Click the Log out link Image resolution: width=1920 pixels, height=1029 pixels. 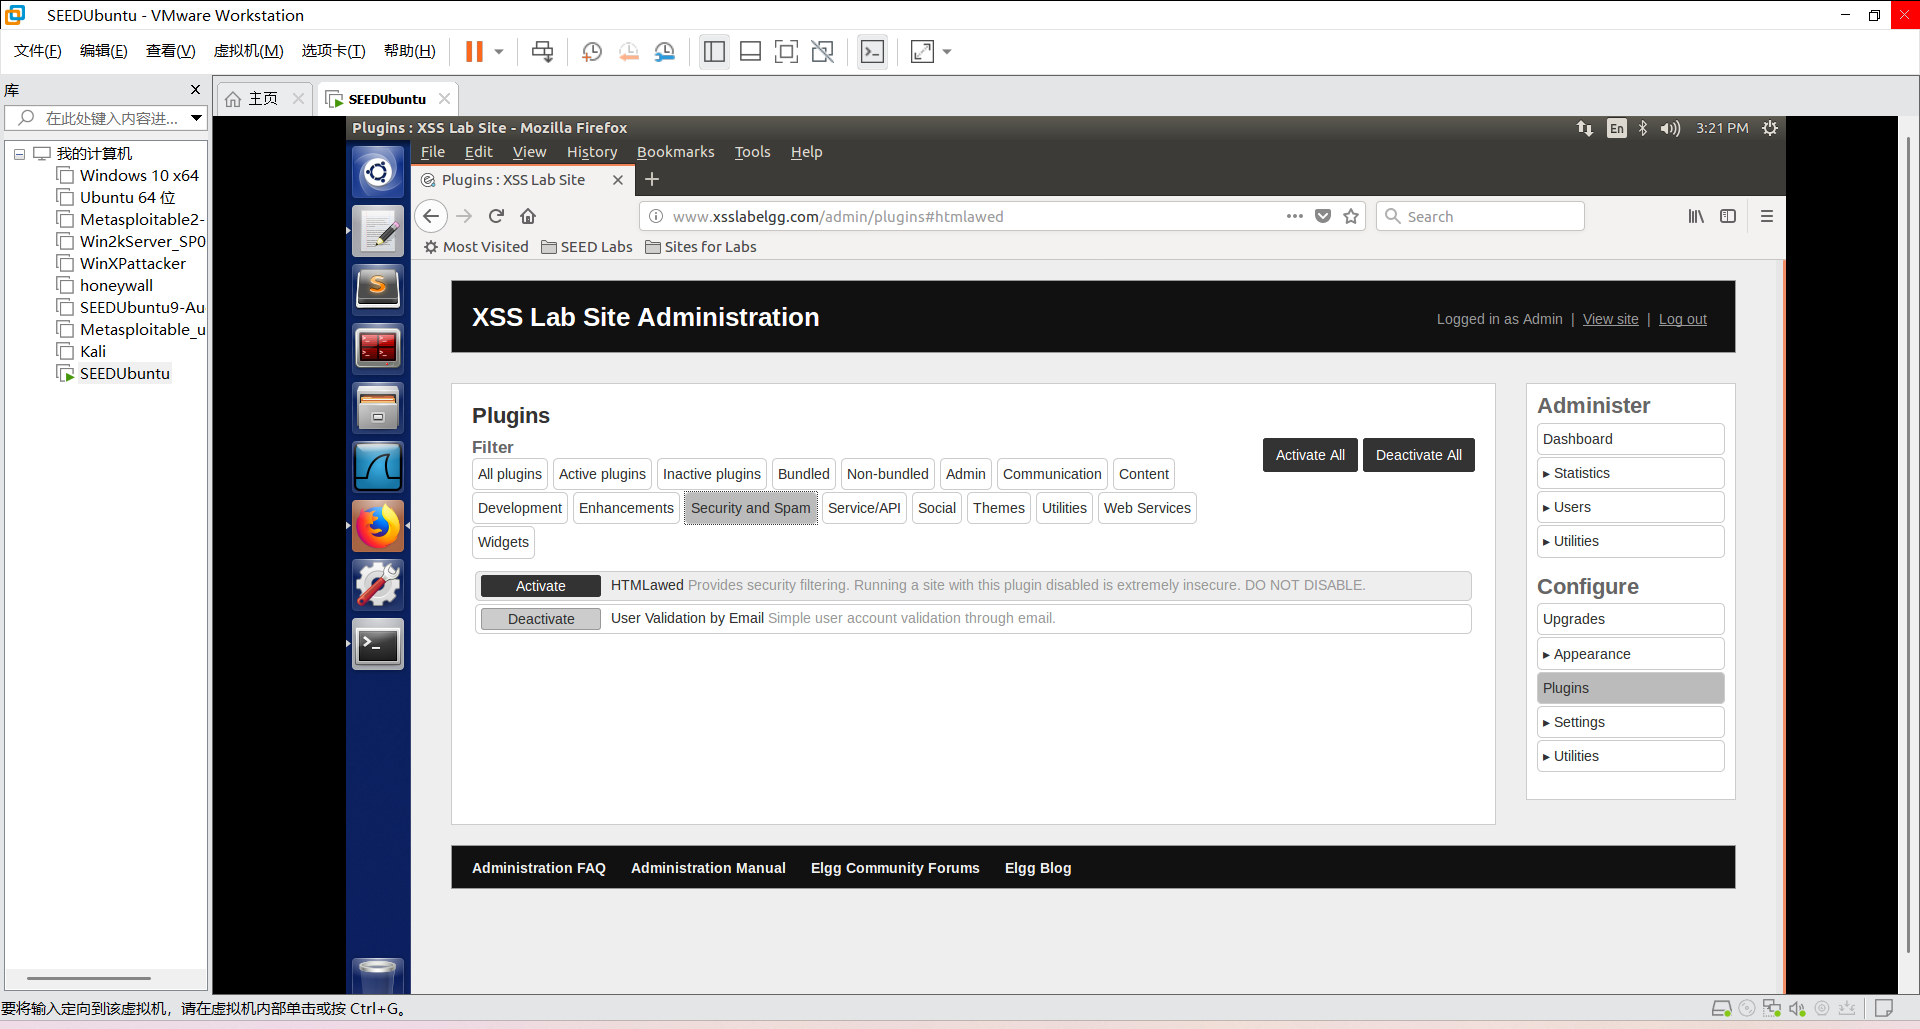pos(1682,319)
